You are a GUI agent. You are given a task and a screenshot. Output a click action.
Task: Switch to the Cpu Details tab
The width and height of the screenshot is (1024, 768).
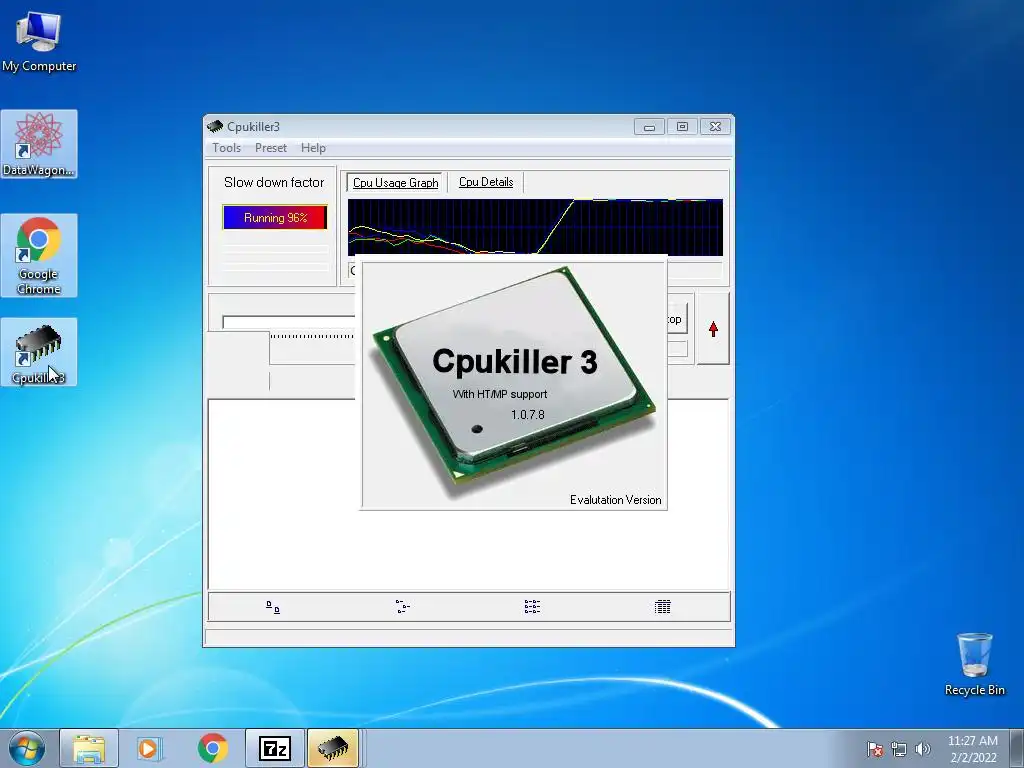486,182
